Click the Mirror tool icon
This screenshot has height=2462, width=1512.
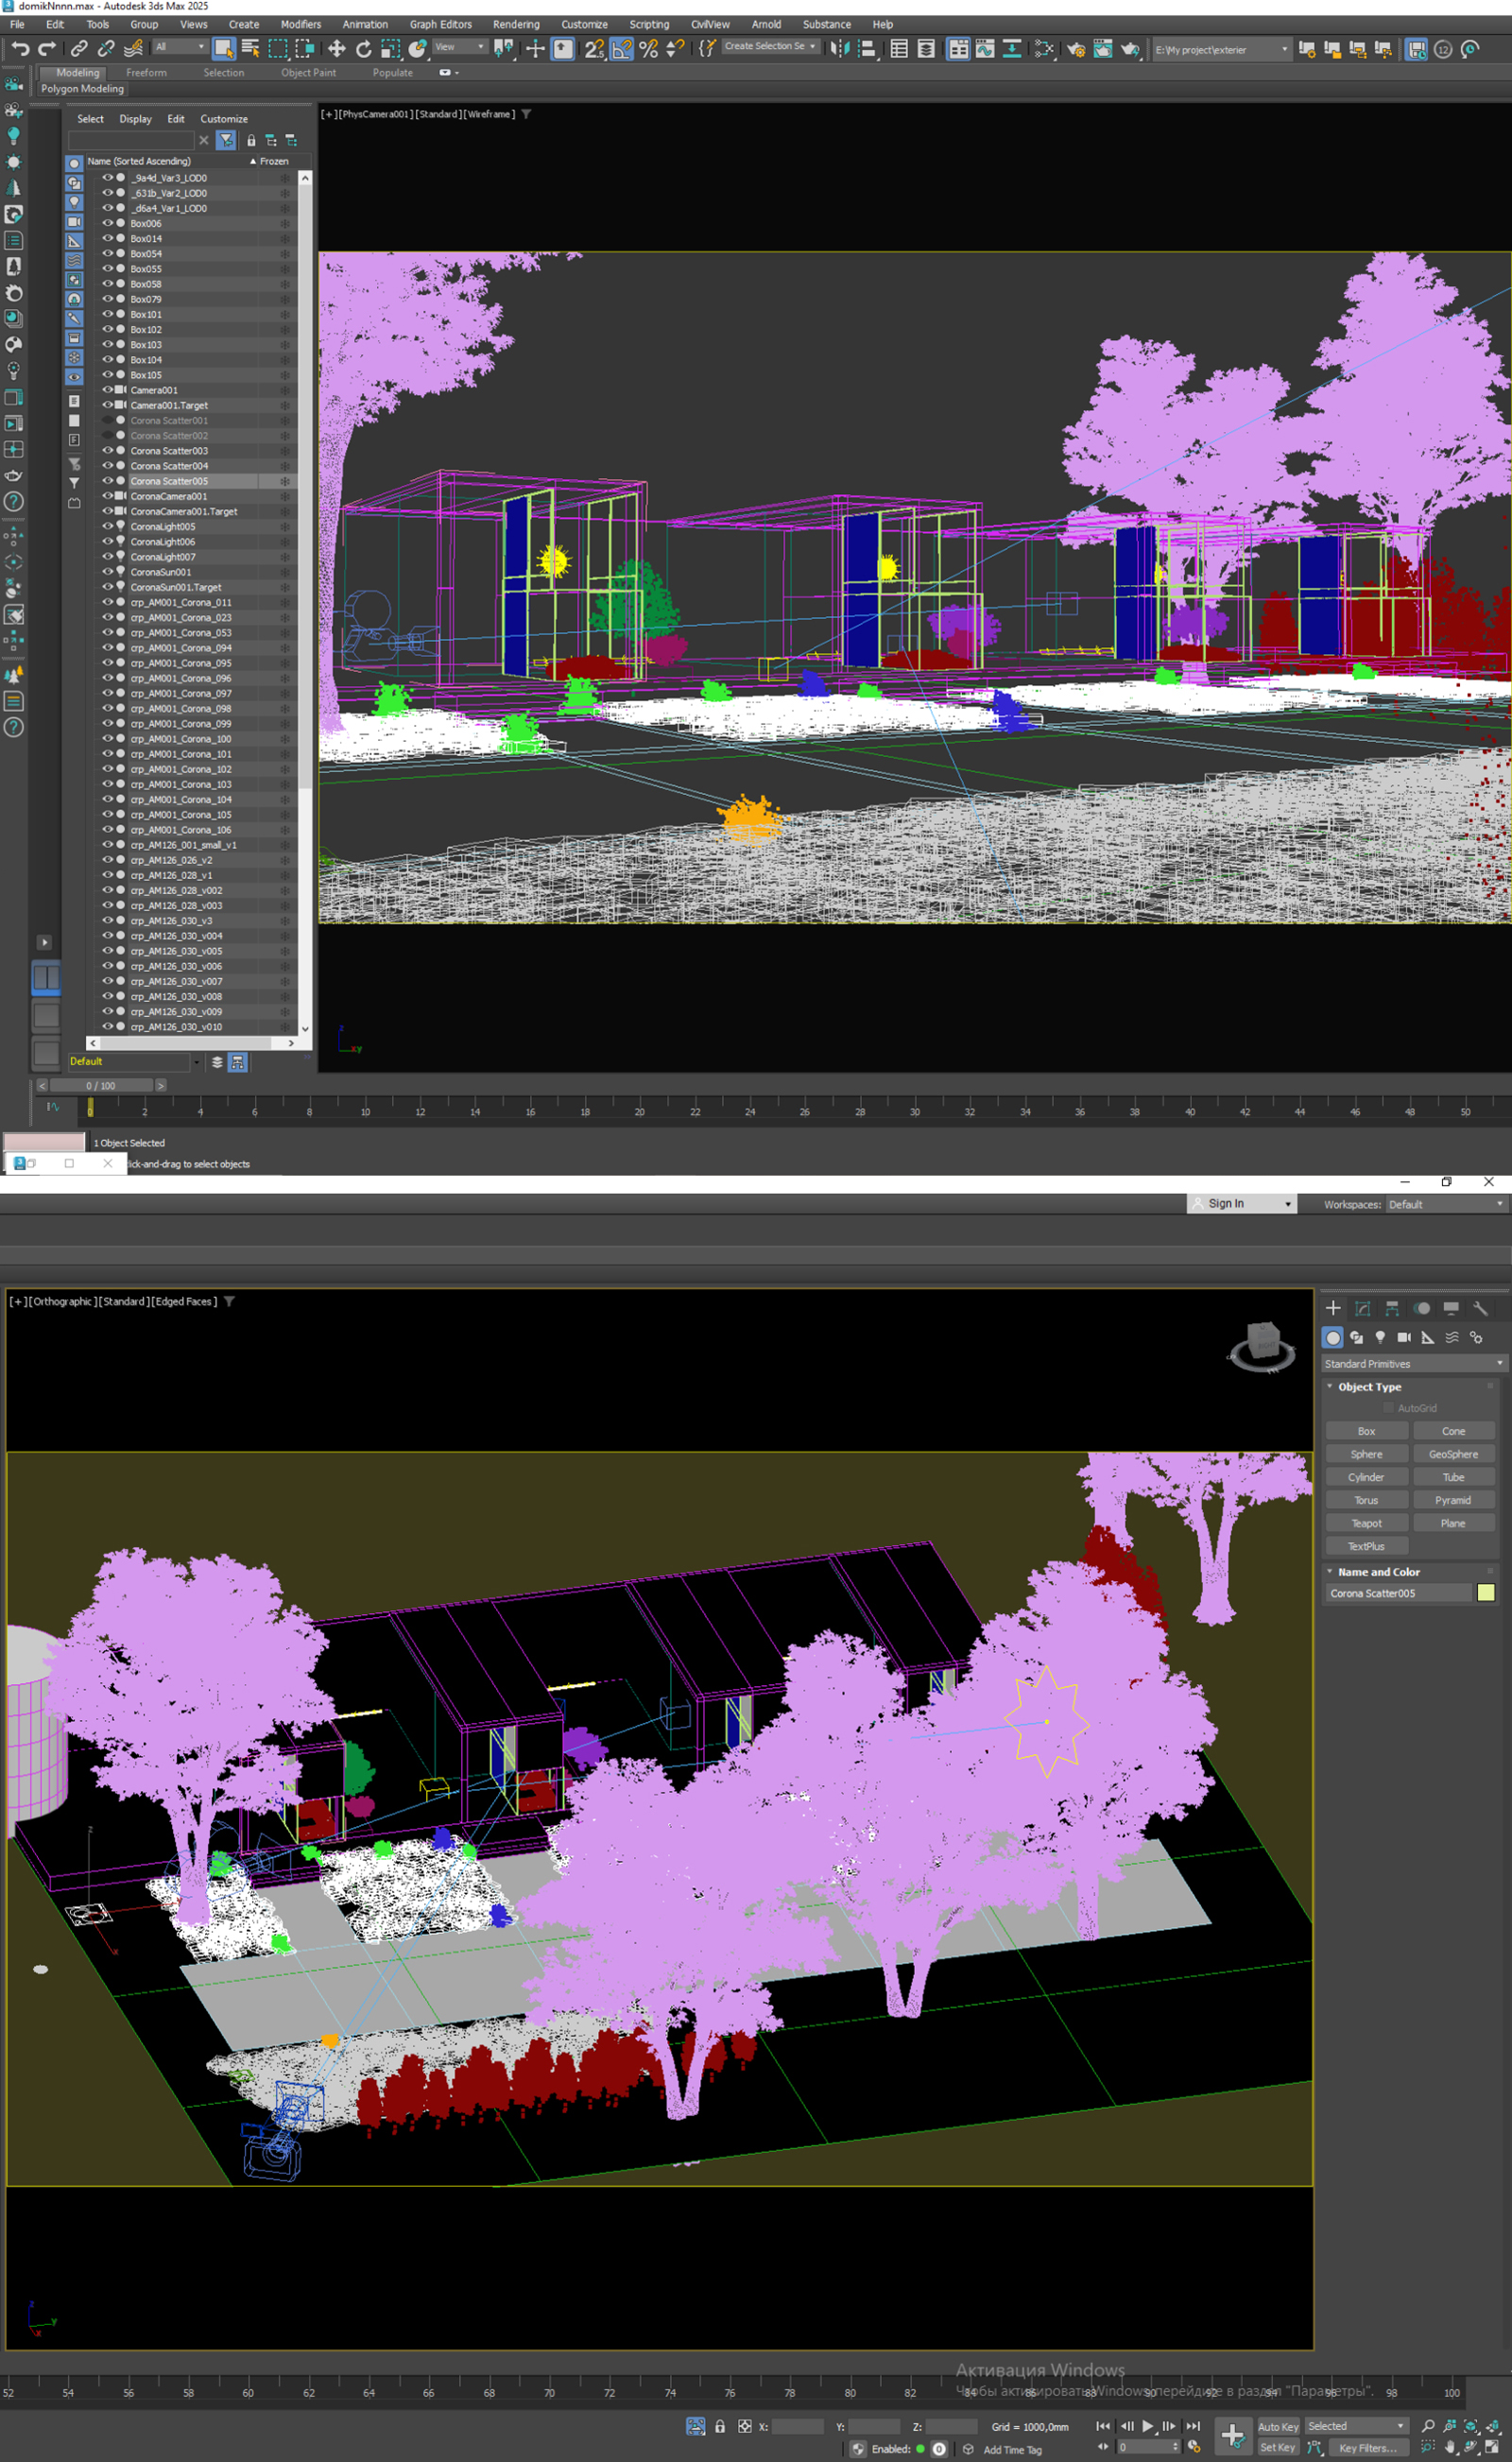pos(839,49)
